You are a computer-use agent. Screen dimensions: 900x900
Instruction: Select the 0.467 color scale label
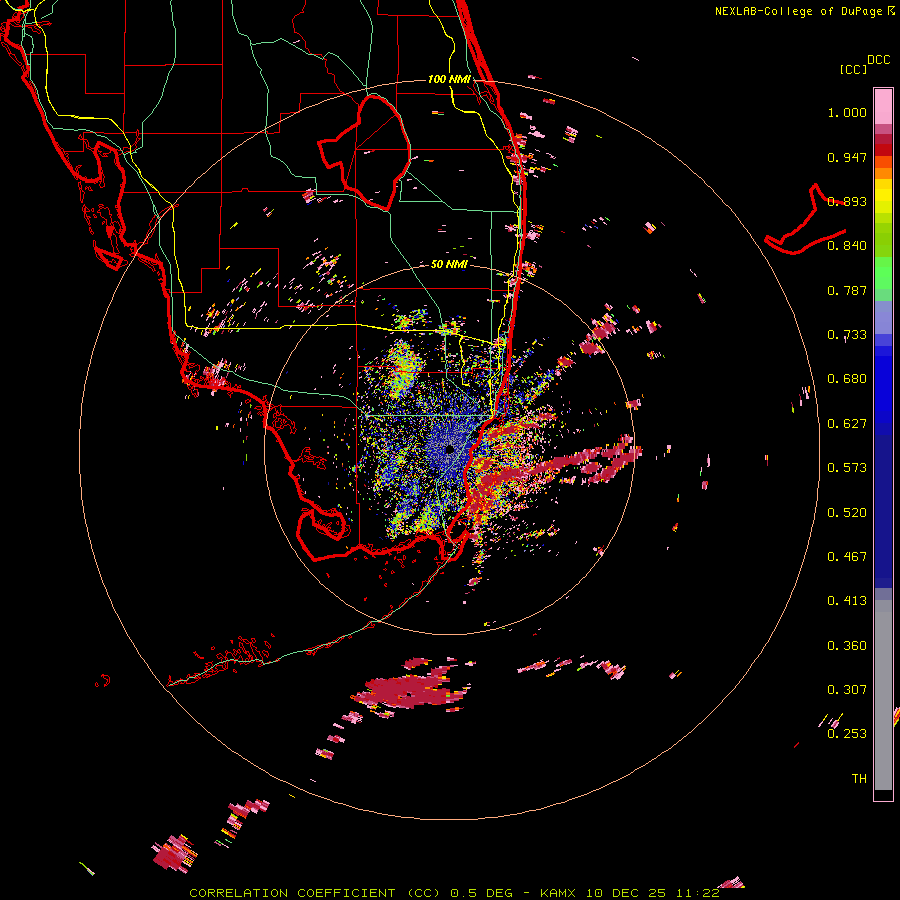(847, 557)
